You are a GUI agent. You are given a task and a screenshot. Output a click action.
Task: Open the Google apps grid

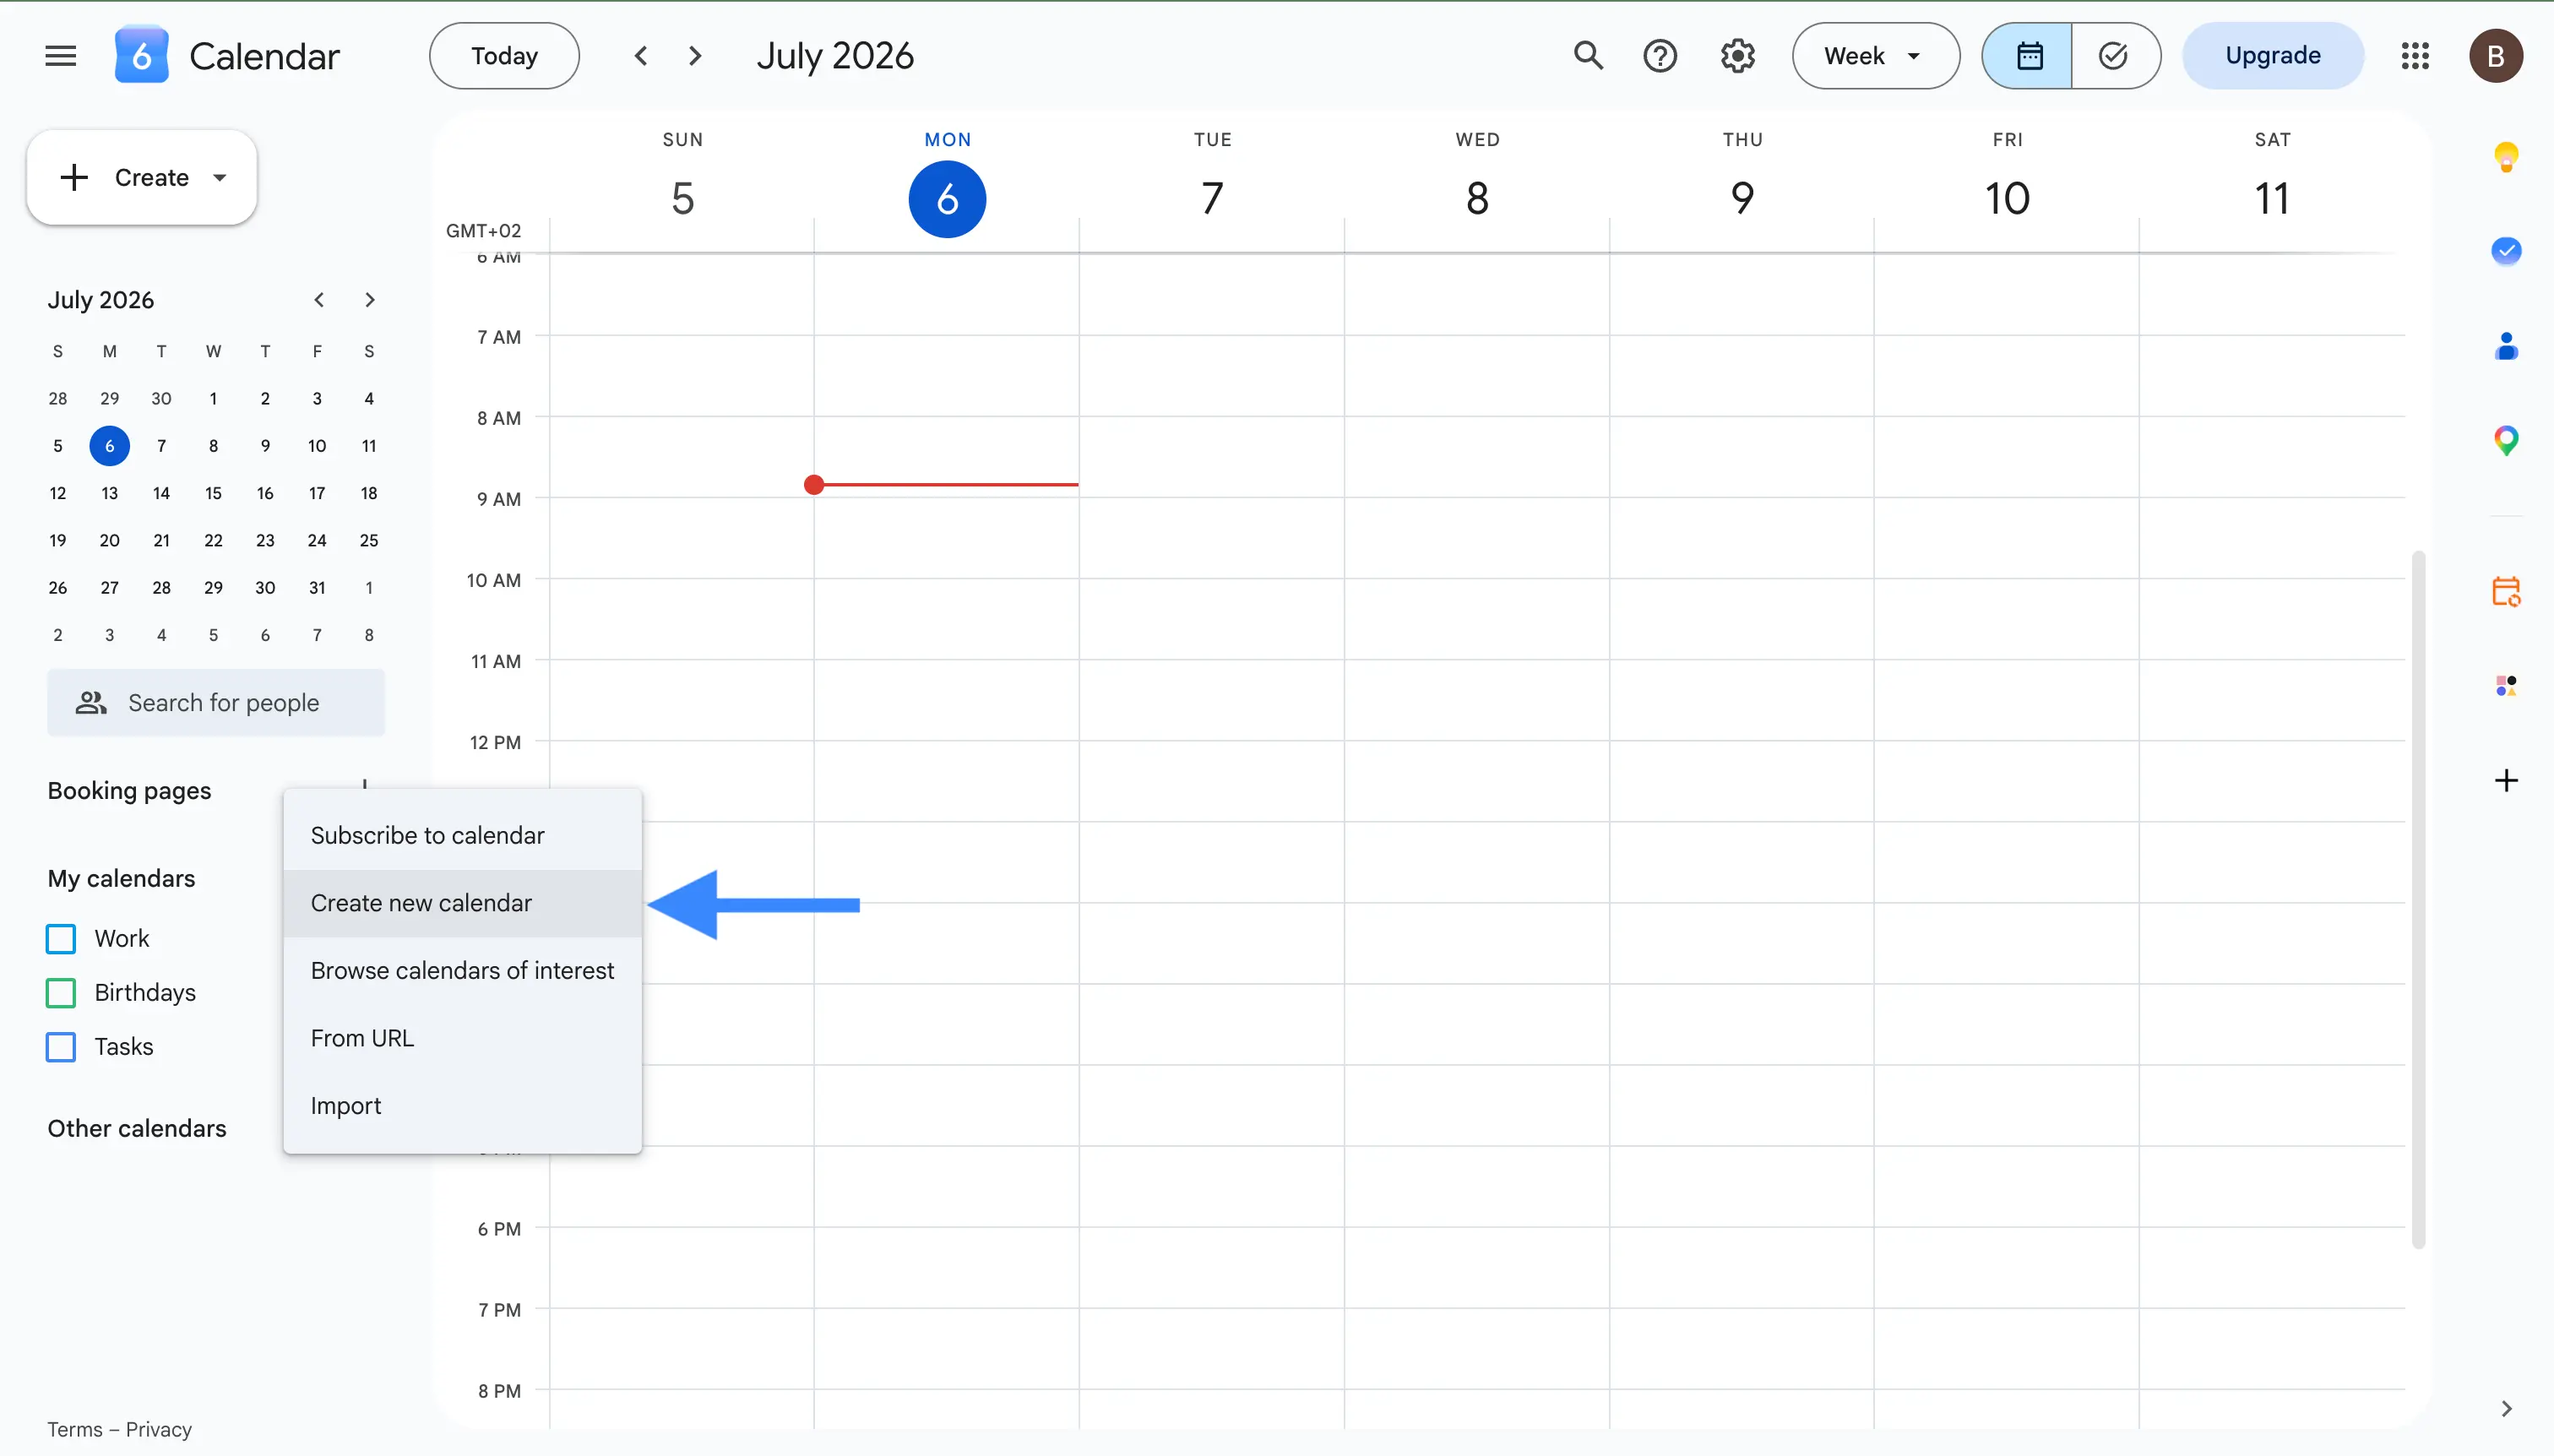(x=2415, y=56)
